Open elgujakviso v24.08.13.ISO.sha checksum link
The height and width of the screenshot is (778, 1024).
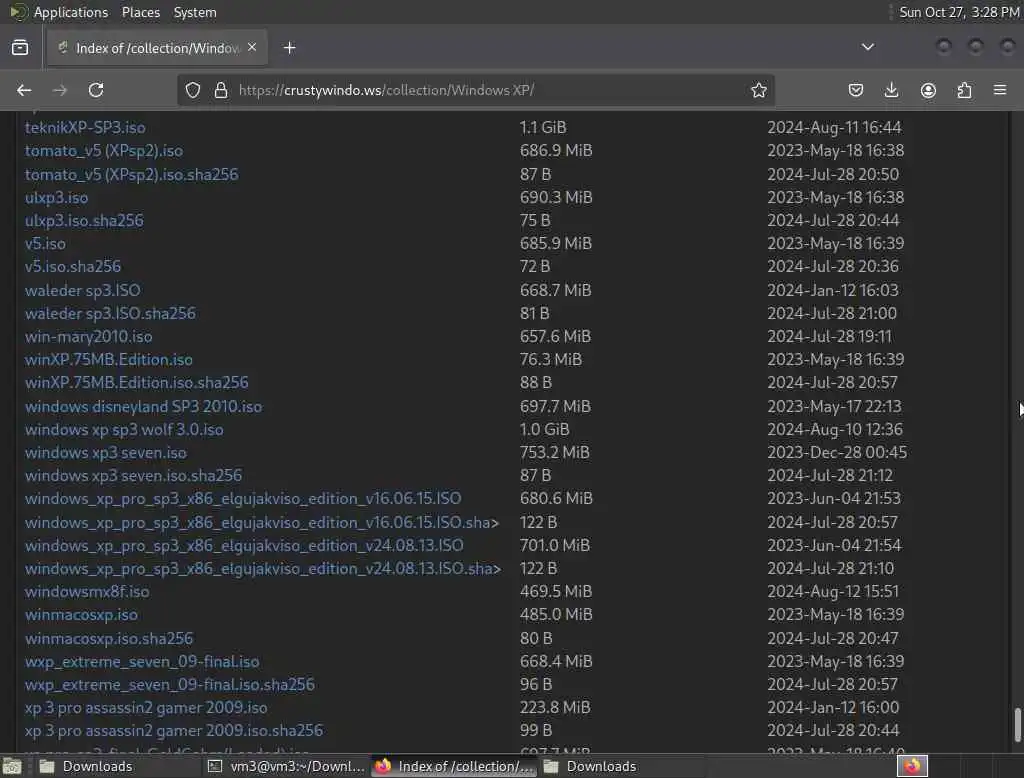(x=263, y=569)
